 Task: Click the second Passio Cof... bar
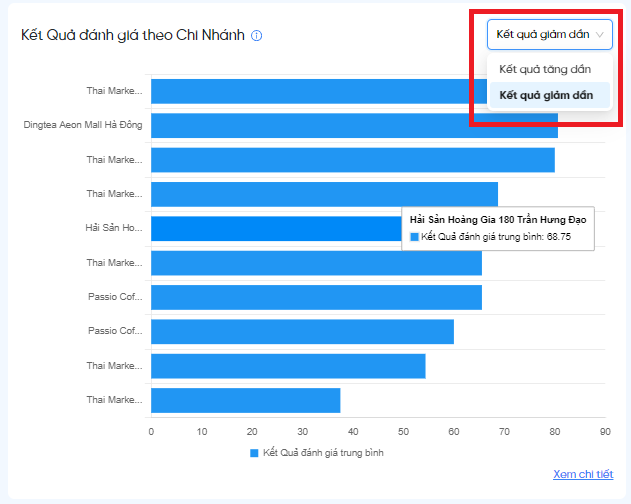pyautogui.click(x=302, y=332)
